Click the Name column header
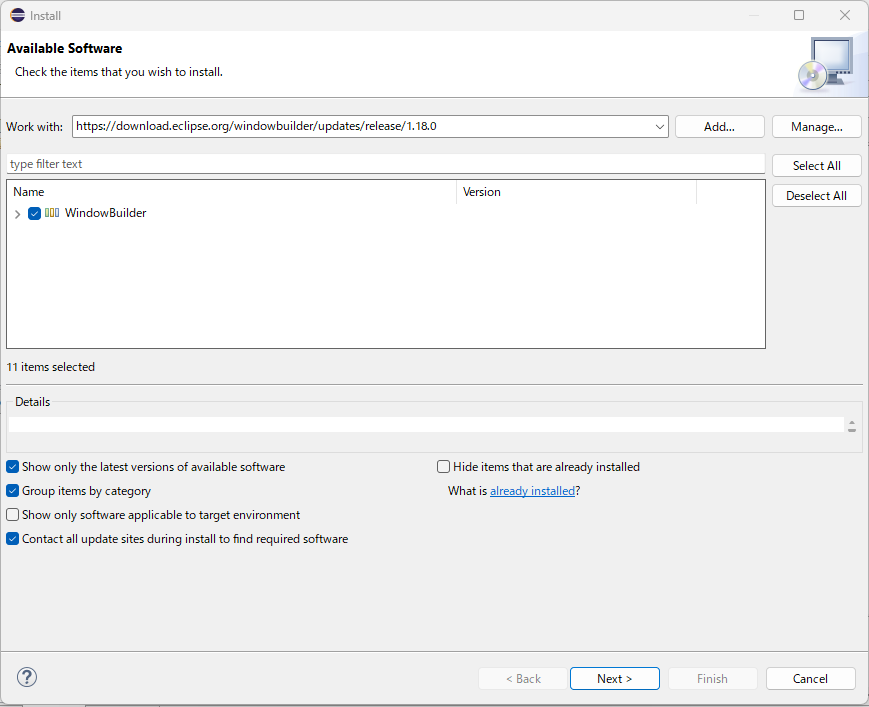 click(234, 192)
